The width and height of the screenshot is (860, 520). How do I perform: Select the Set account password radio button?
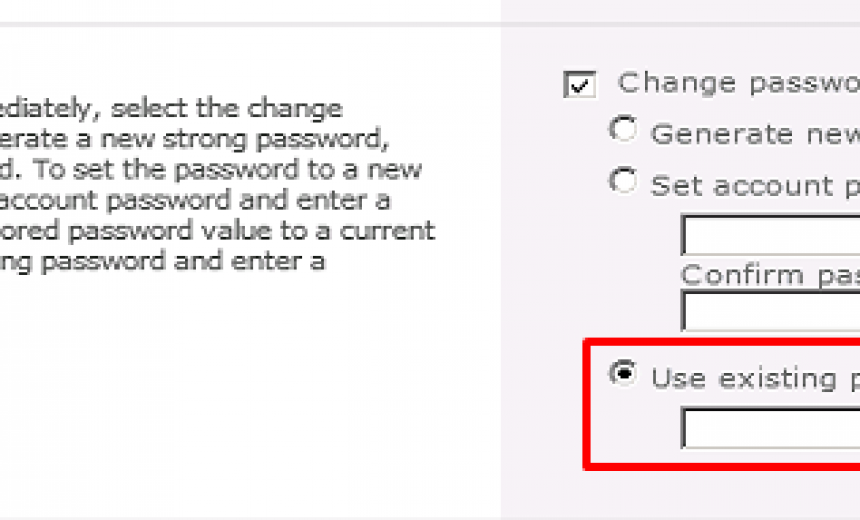click(x=623, y=181)
